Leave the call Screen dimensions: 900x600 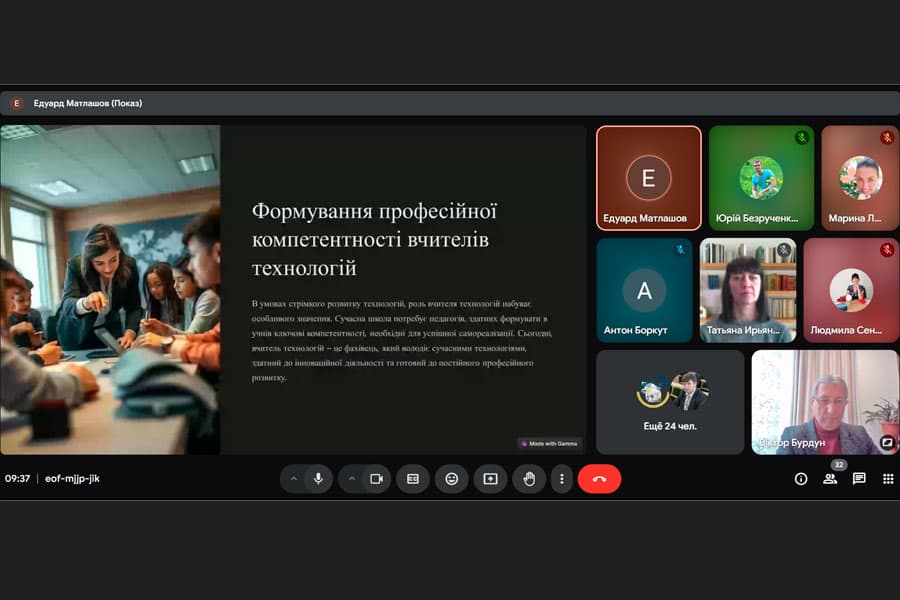click(x=599, y=479)
